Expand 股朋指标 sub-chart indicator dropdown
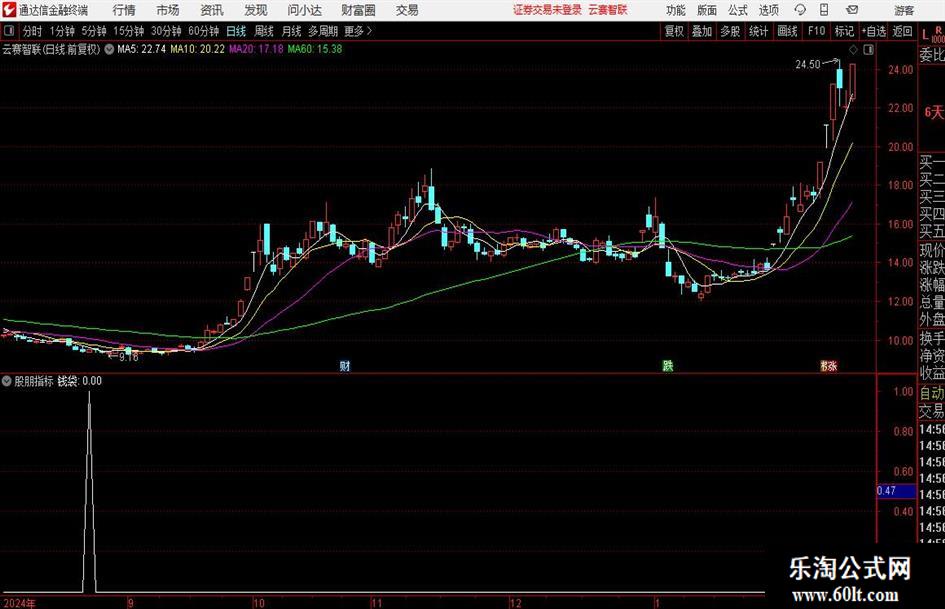 tap(7, 380)
